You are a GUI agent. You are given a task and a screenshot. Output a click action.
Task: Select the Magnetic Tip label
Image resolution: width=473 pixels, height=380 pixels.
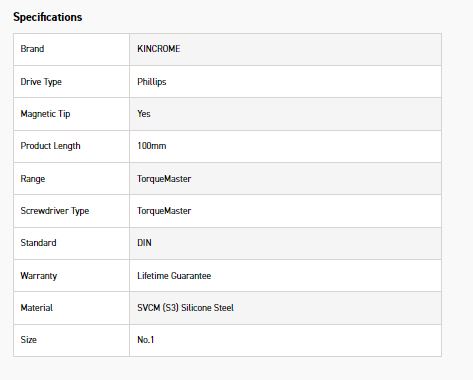point(45,114)
